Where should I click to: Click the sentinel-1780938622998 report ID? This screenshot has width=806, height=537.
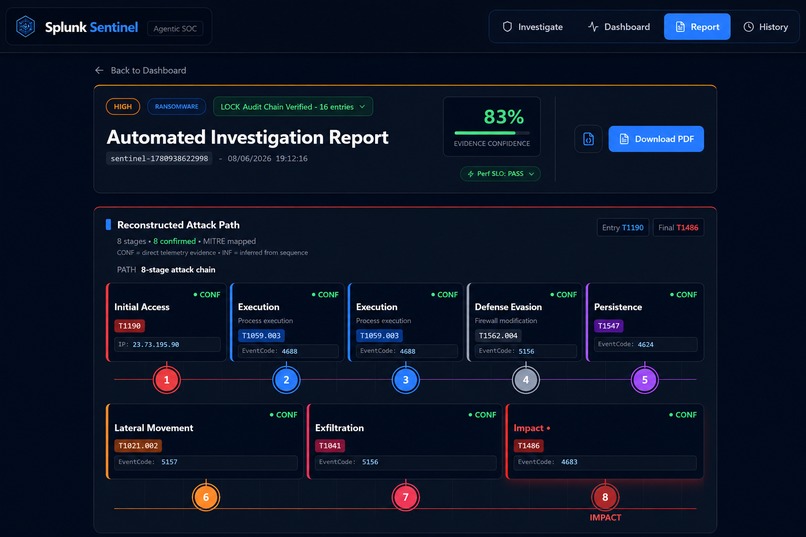coord(159,158)
